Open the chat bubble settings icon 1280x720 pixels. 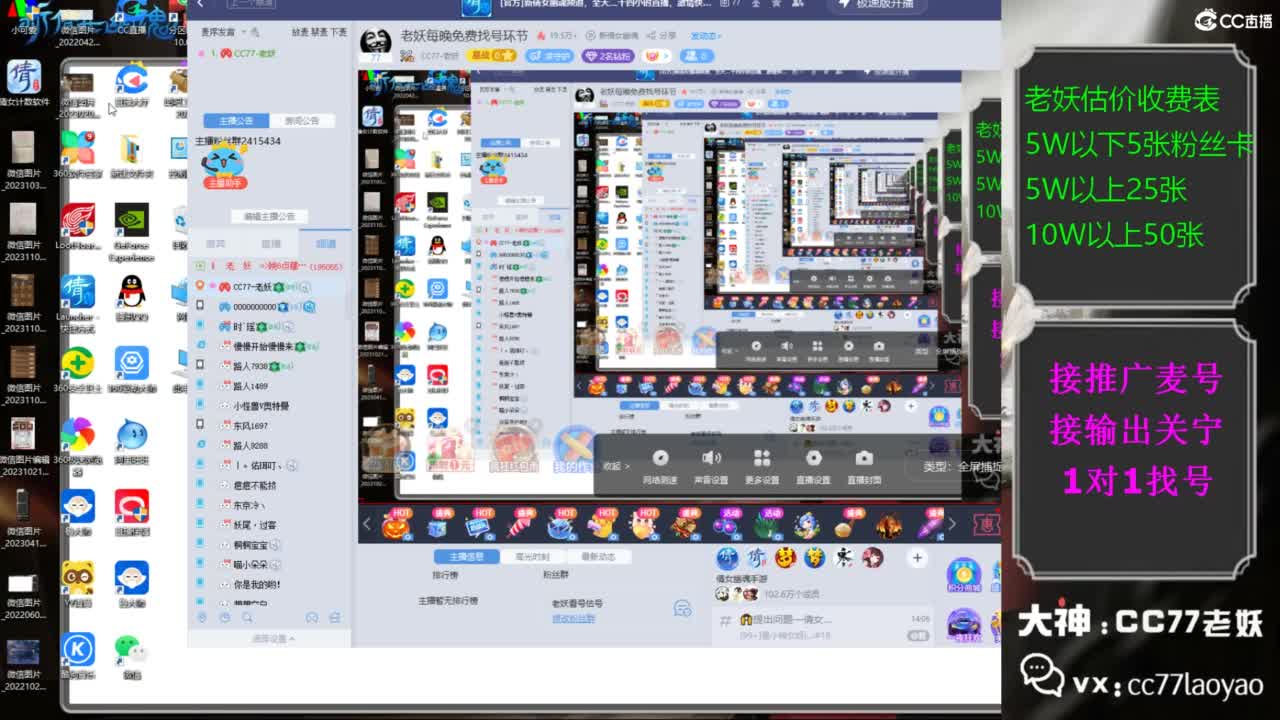click(683, 608)
